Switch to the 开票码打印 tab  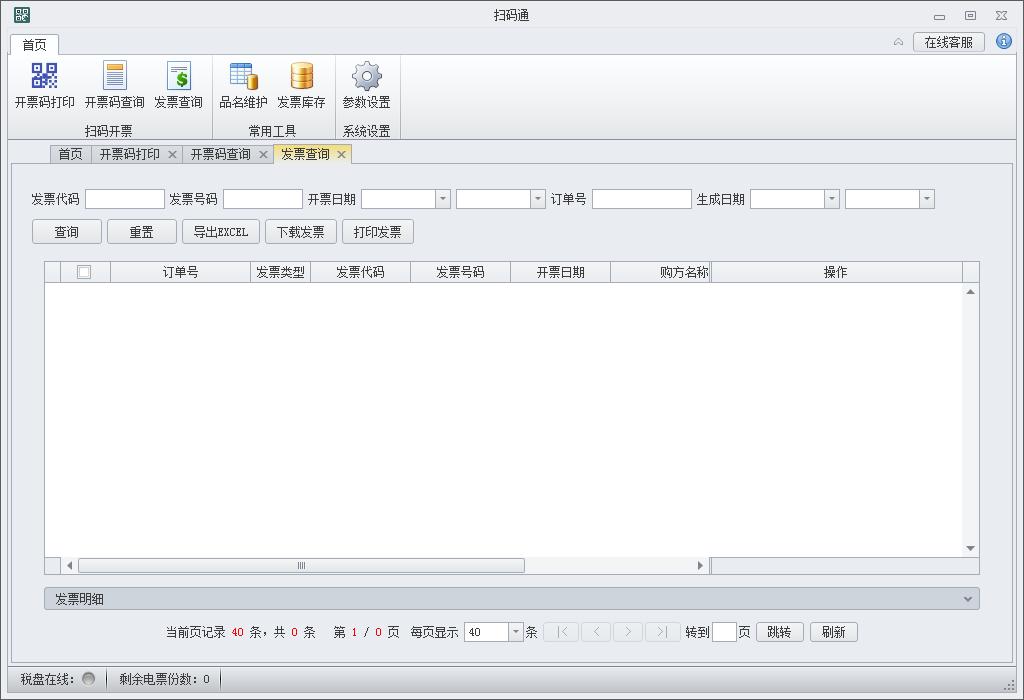(129, 154)
